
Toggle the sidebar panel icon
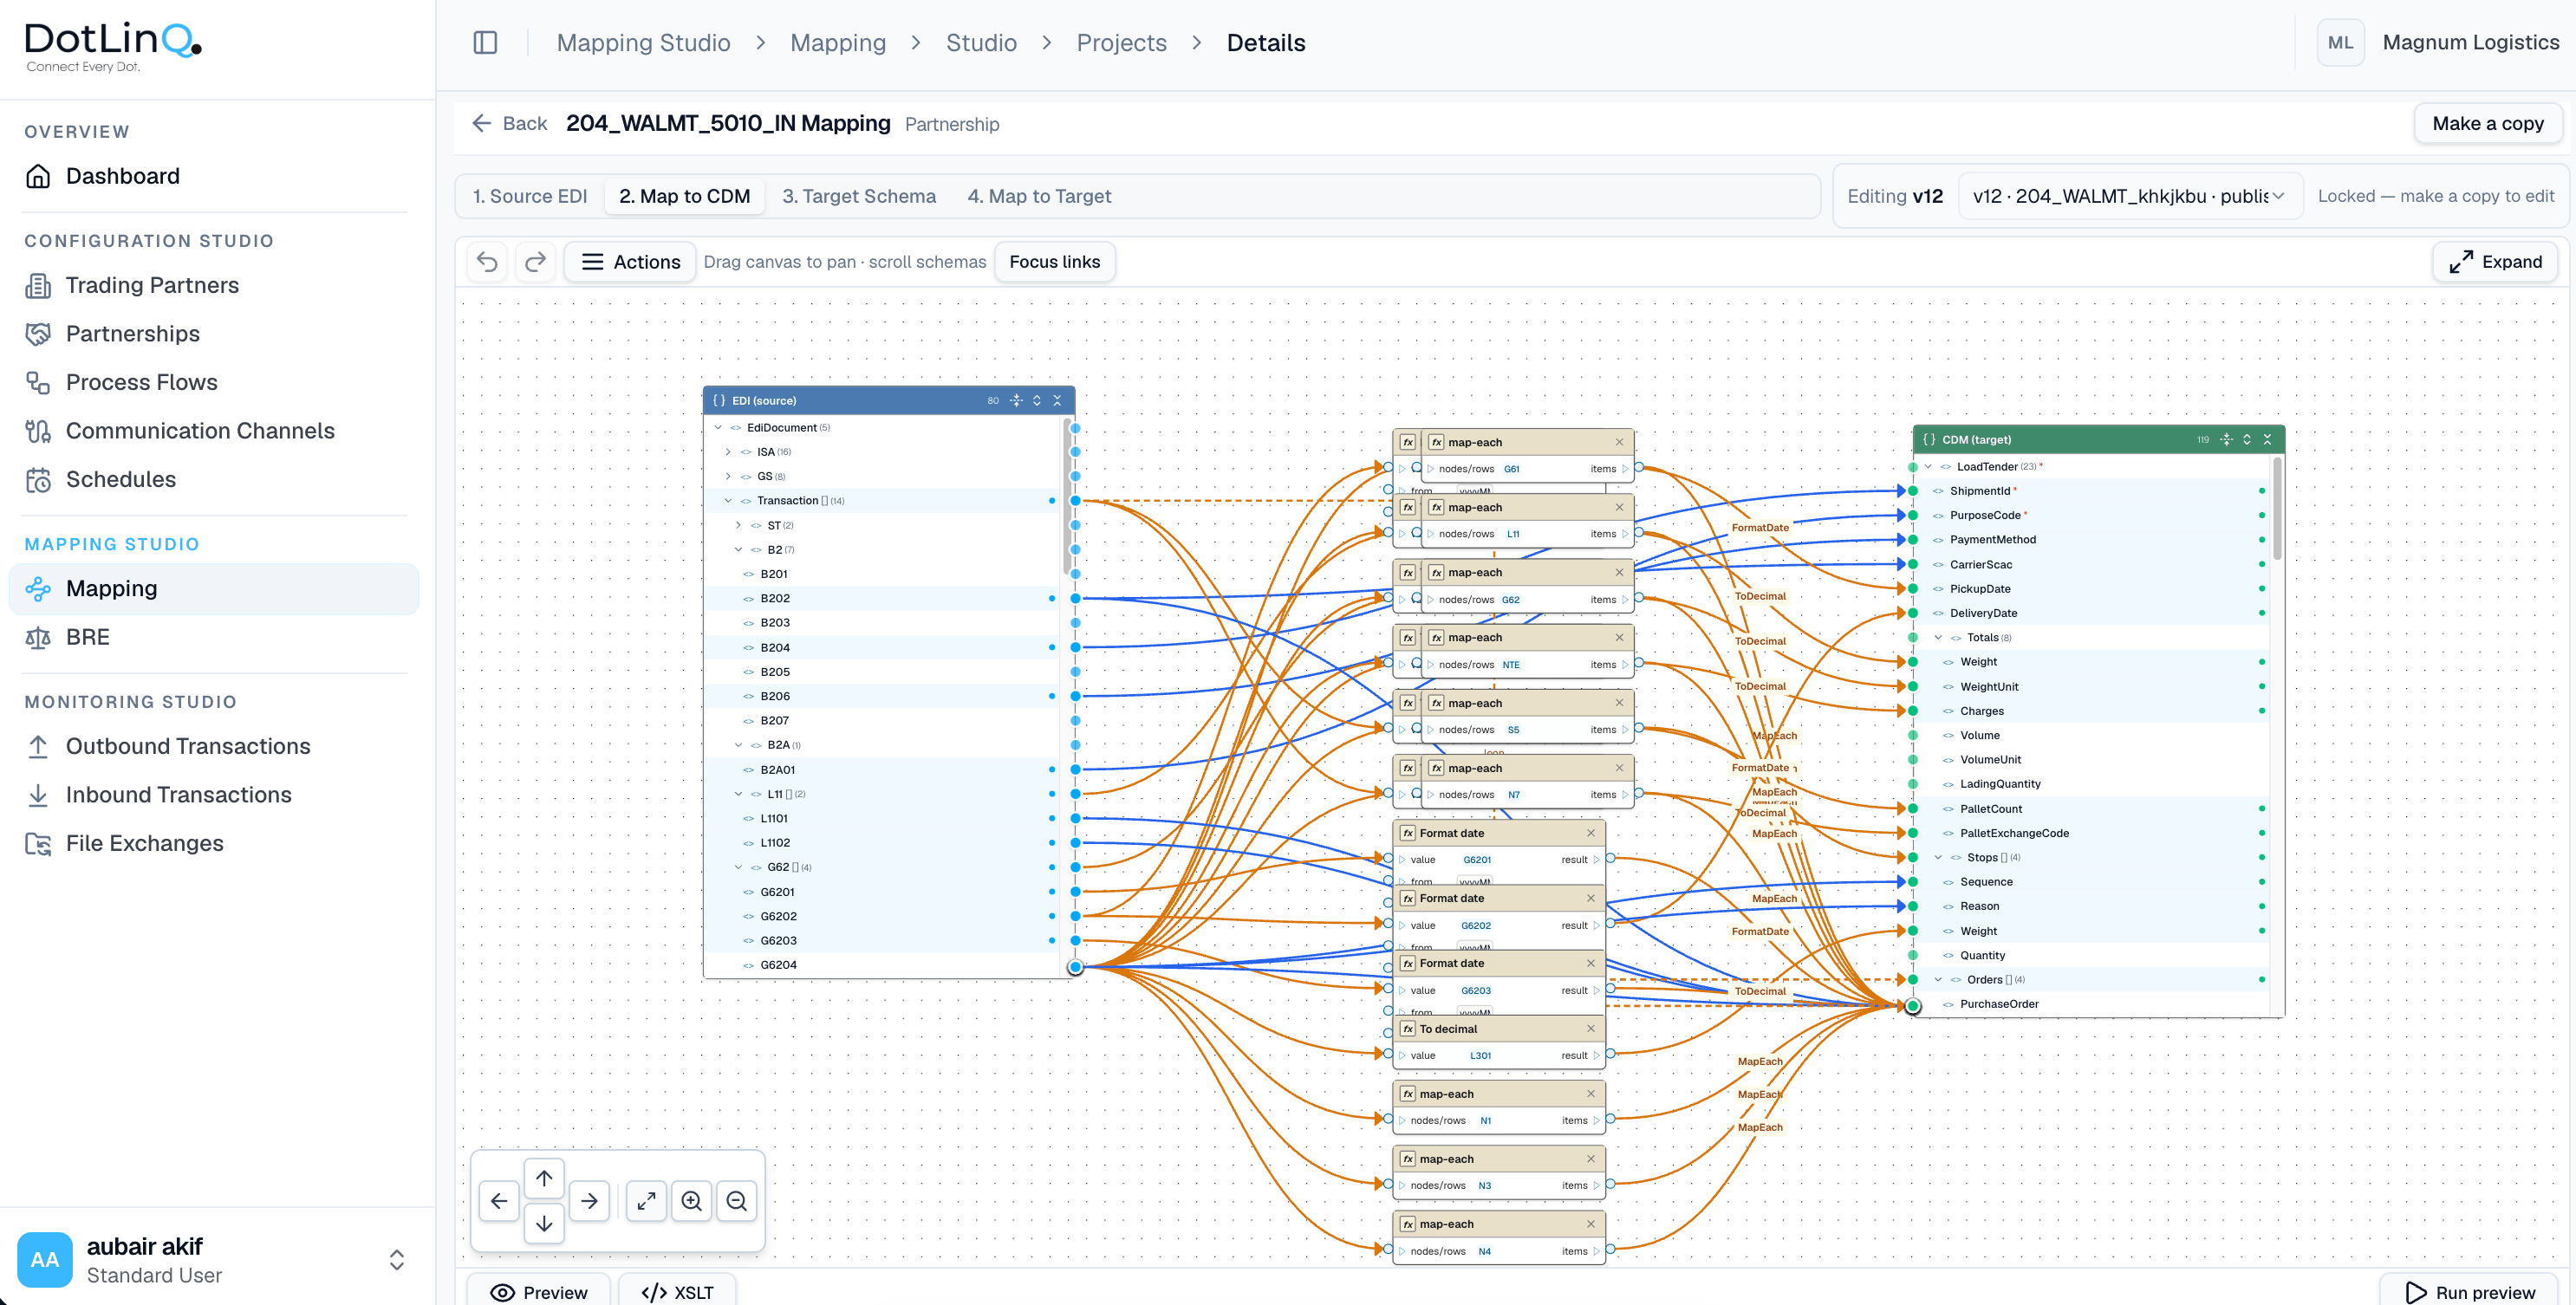click(x=485, y=43)
